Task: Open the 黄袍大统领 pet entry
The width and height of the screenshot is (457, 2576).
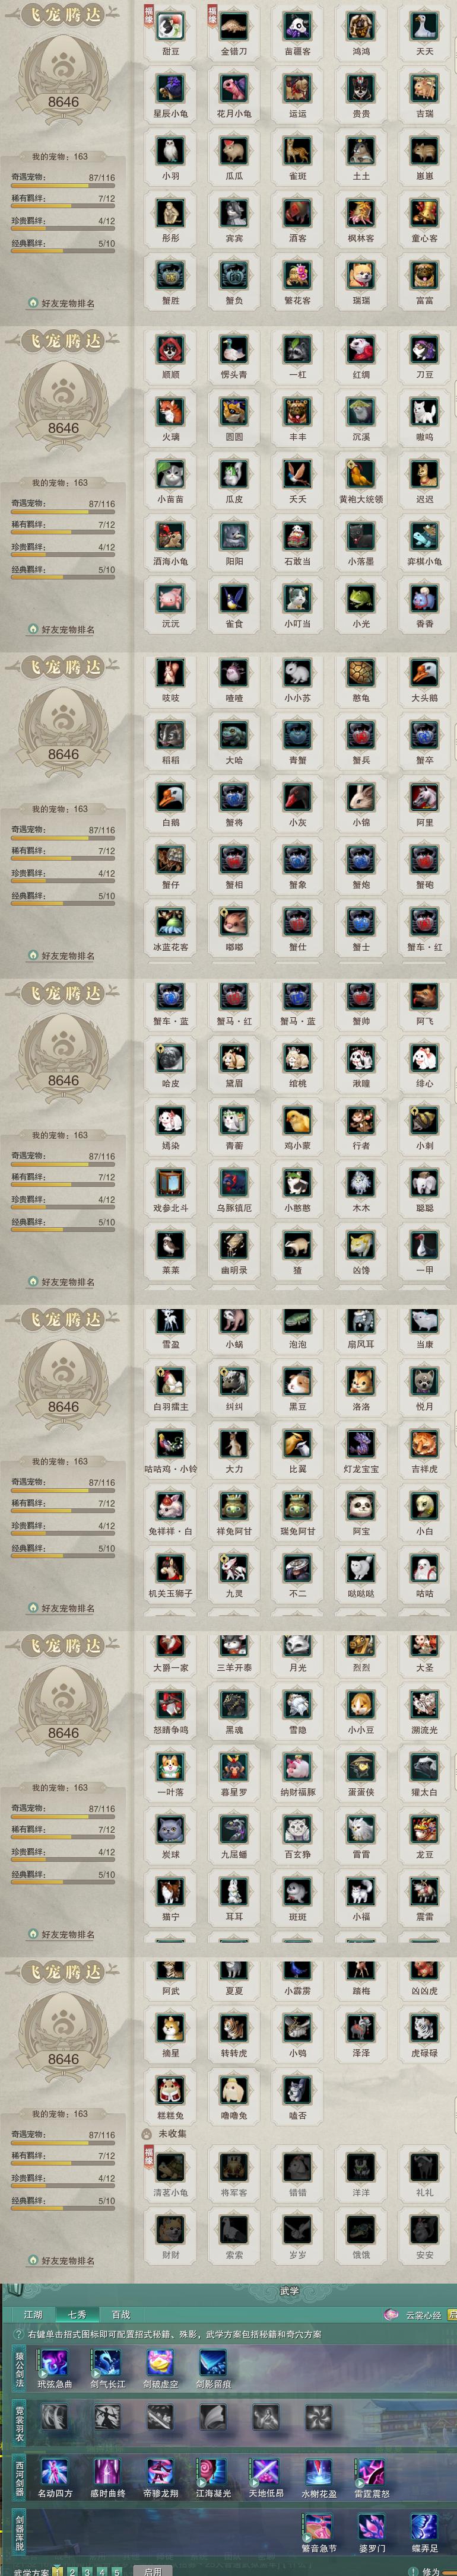Action: [x=361, y=473]
